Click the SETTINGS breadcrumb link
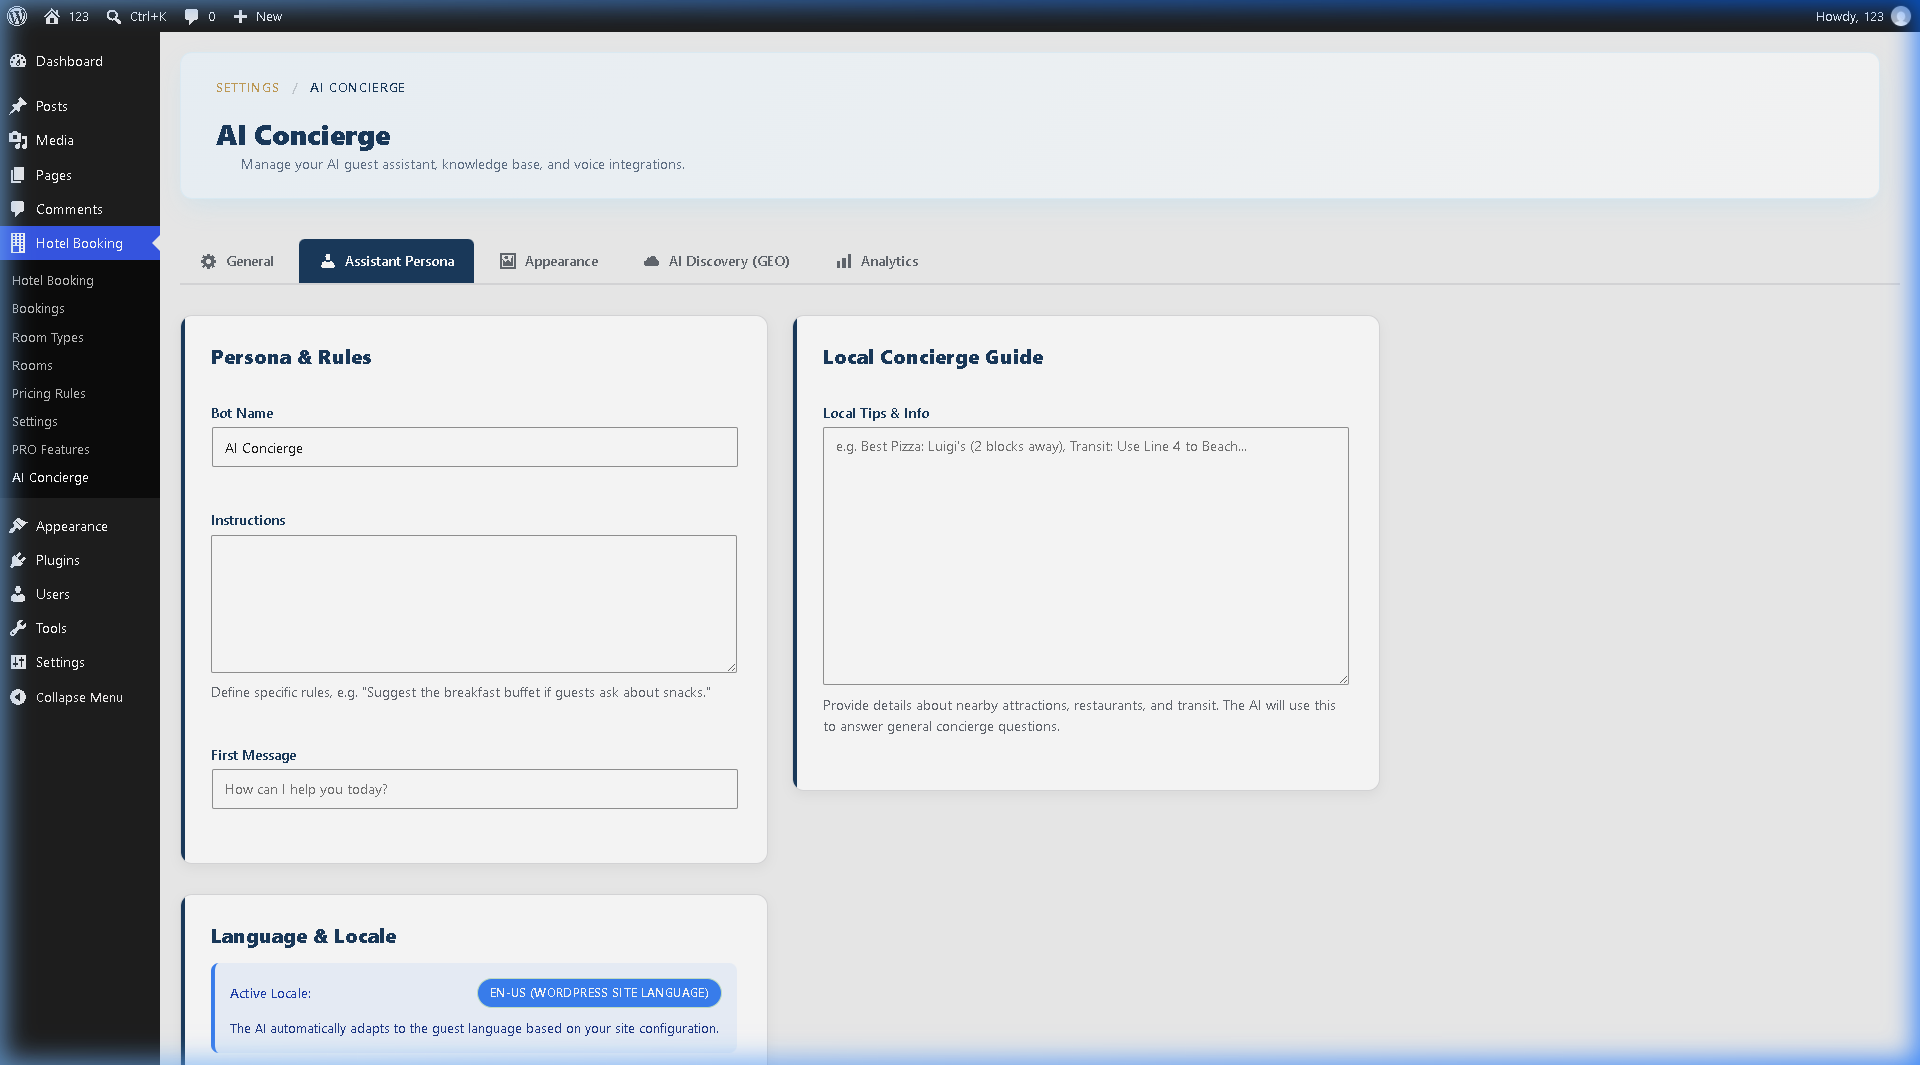The height and width of the screenshot is (1065, 1920). pos(248,88)
